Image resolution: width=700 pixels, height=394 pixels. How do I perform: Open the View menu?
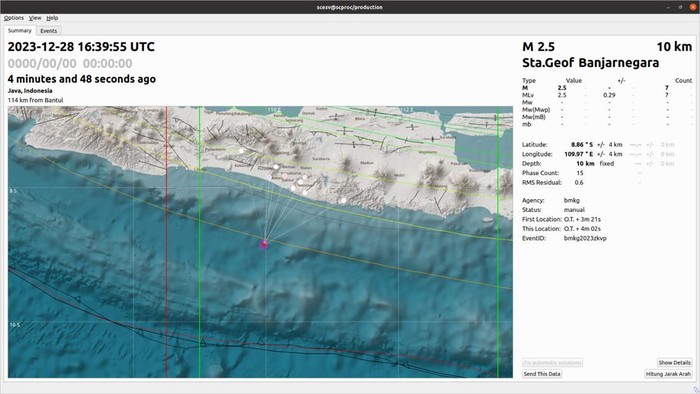[x=35, y=18]
